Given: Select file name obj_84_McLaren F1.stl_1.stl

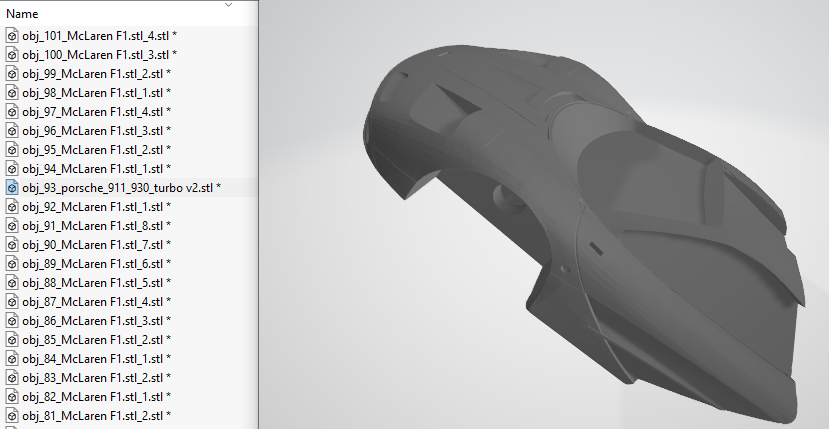Looking at the screenshot, I should 97,360.
